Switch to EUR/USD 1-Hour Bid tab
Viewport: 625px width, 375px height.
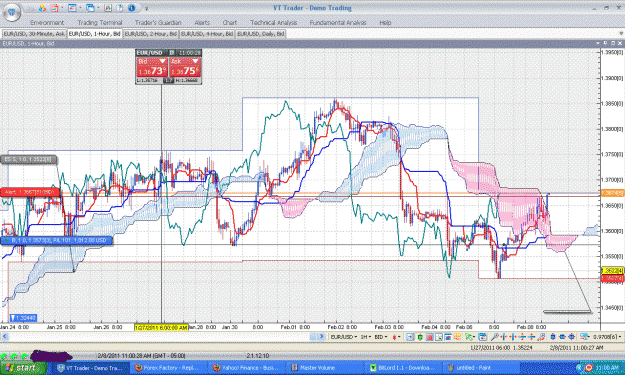pyautogui.click(x=94, y=34)
